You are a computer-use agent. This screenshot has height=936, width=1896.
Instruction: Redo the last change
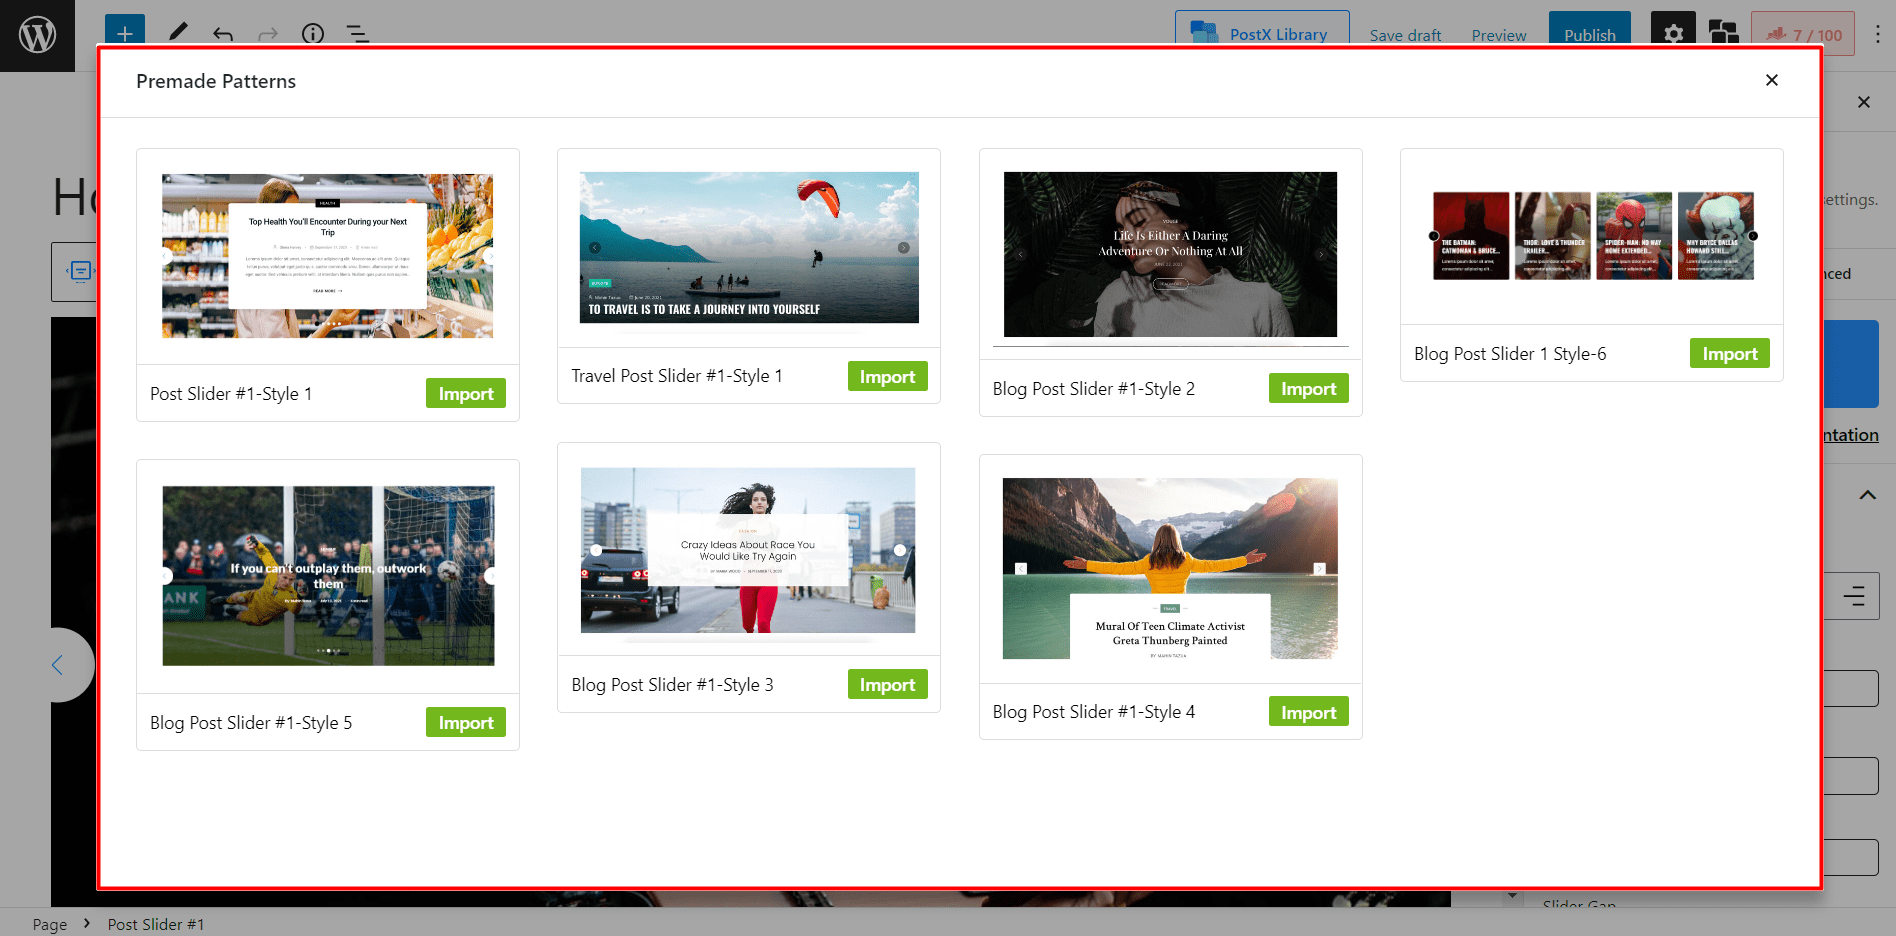pos(267,35)
